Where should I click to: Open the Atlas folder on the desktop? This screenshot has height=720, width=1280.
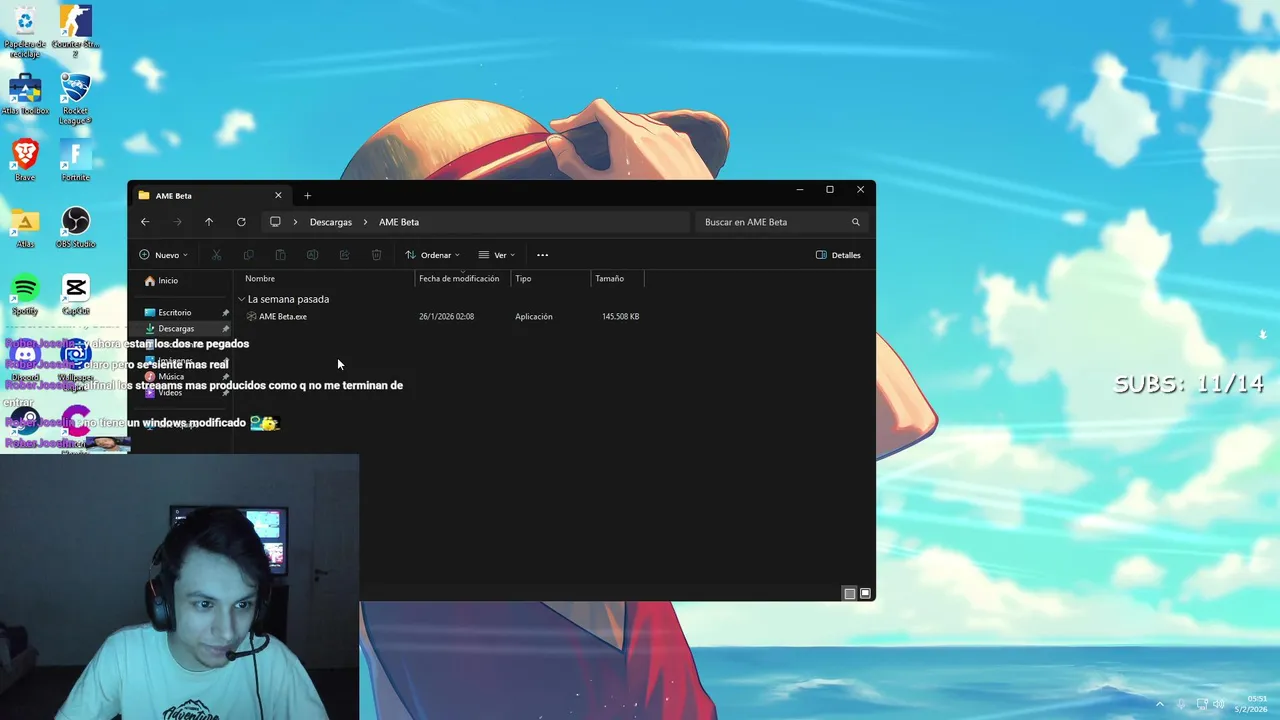coord(25,228)
